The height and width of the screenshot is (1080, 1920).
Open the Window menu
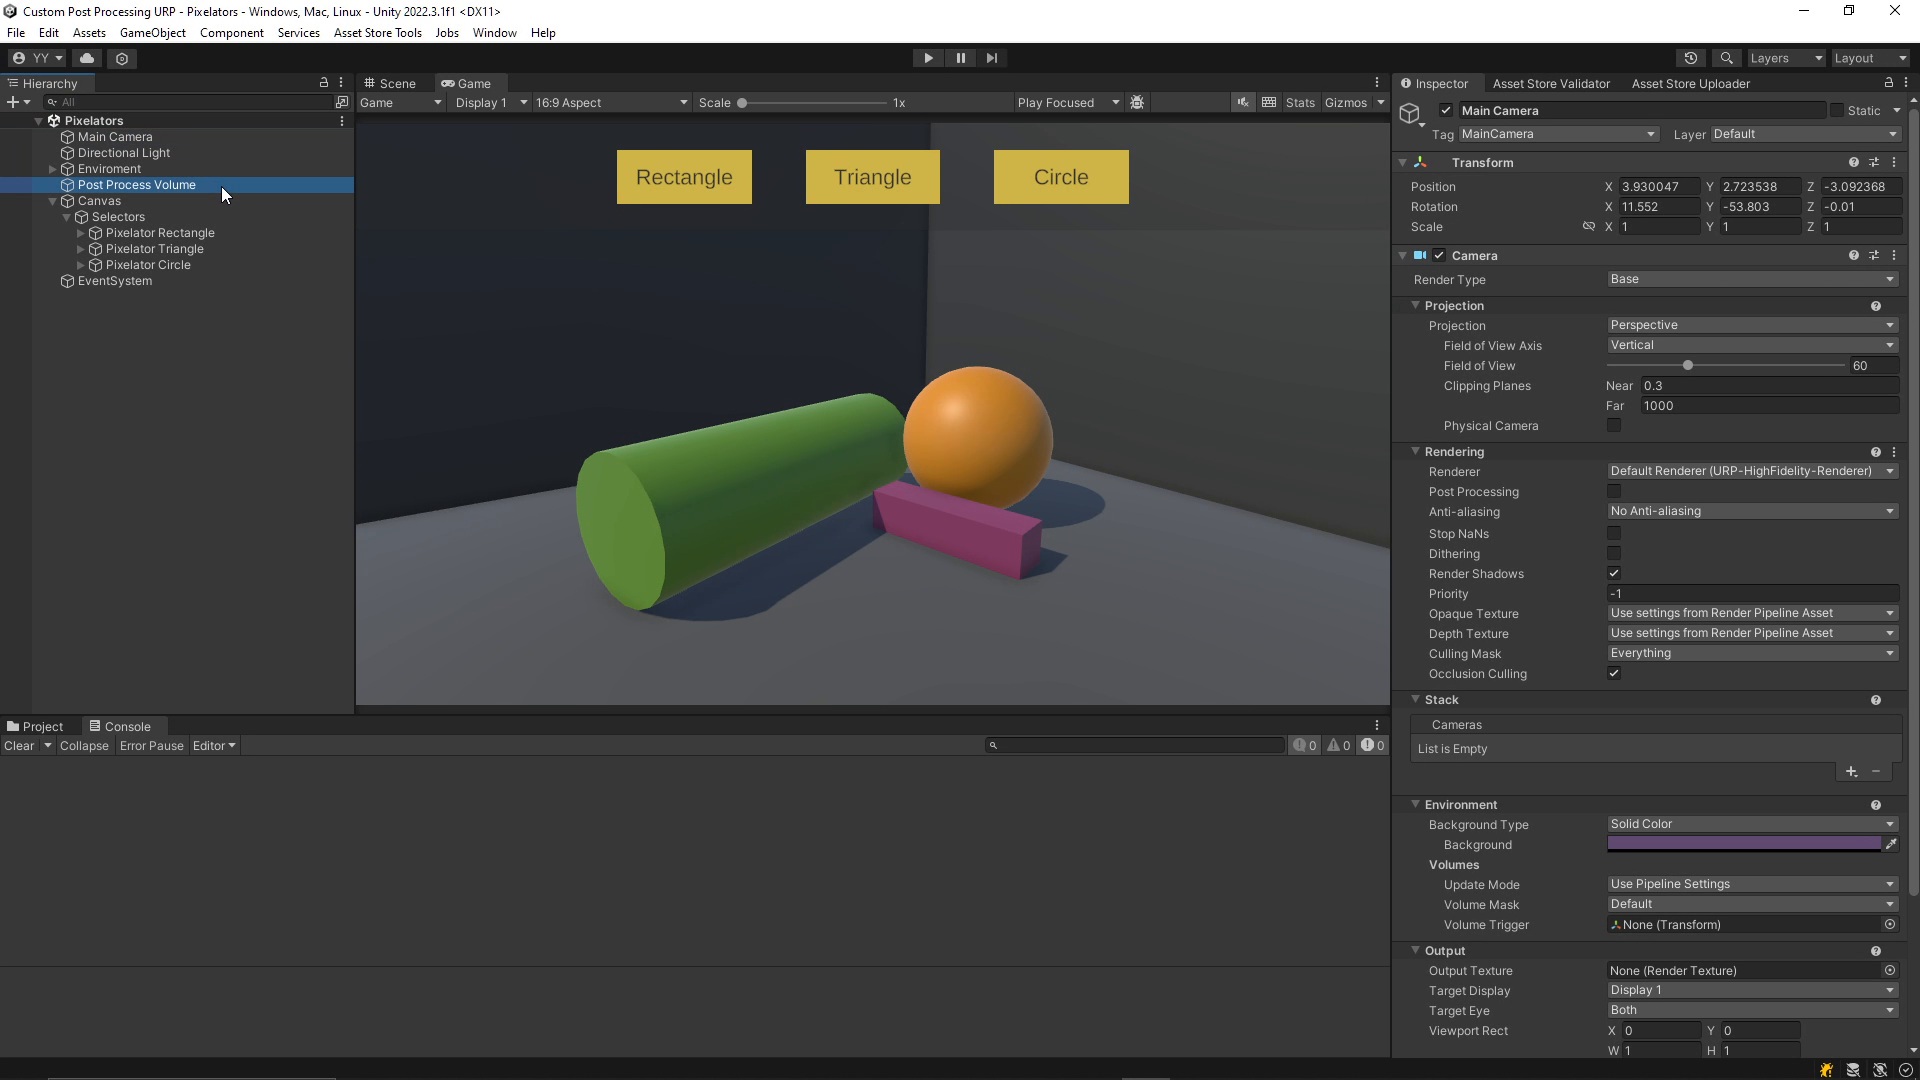click(x=494, y=33)
